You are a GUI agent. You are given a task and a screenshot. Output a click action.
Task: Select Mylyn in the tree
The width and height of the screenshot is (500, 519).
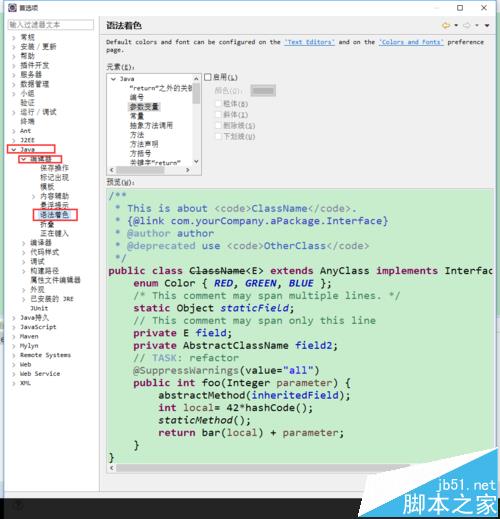(x=29, y=346)
